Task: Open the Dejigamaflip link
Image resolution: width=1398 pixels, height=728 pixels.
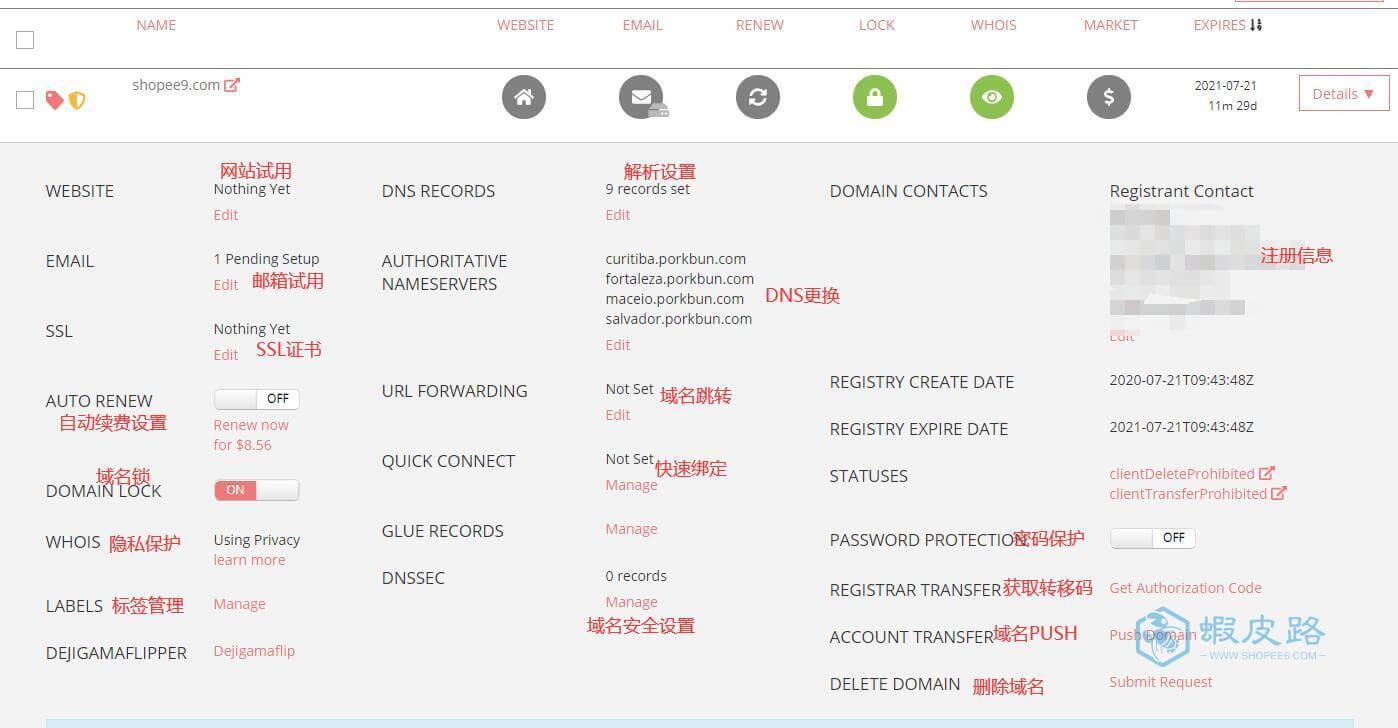Action: (x=254, y=651)
